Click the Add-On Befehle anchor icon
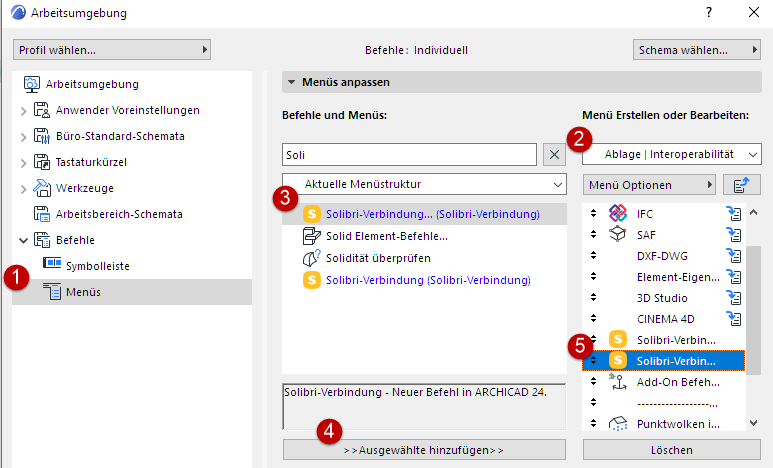 tap(618, 381)
